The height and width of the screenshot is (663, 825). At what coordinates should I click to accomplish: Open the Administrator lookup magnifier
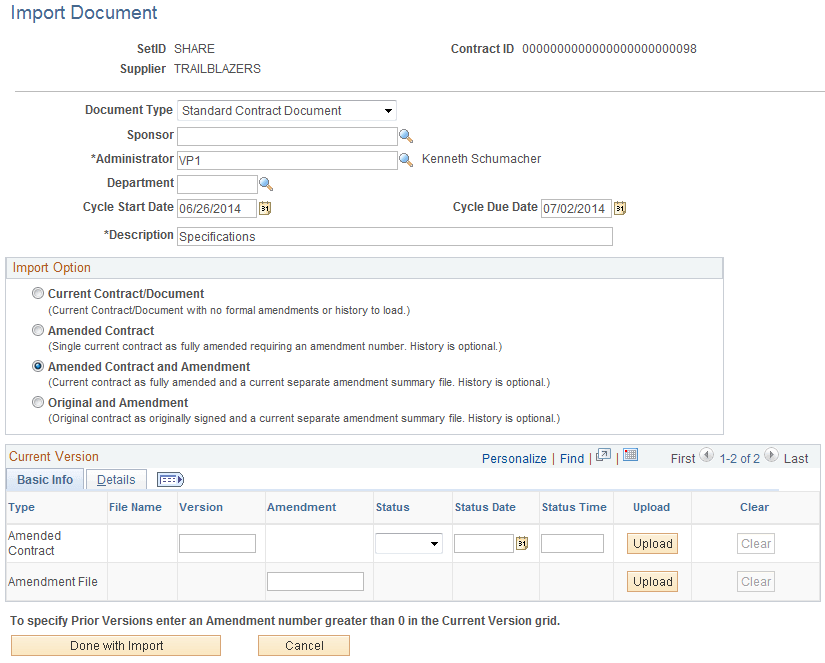[x=405, y=160]
